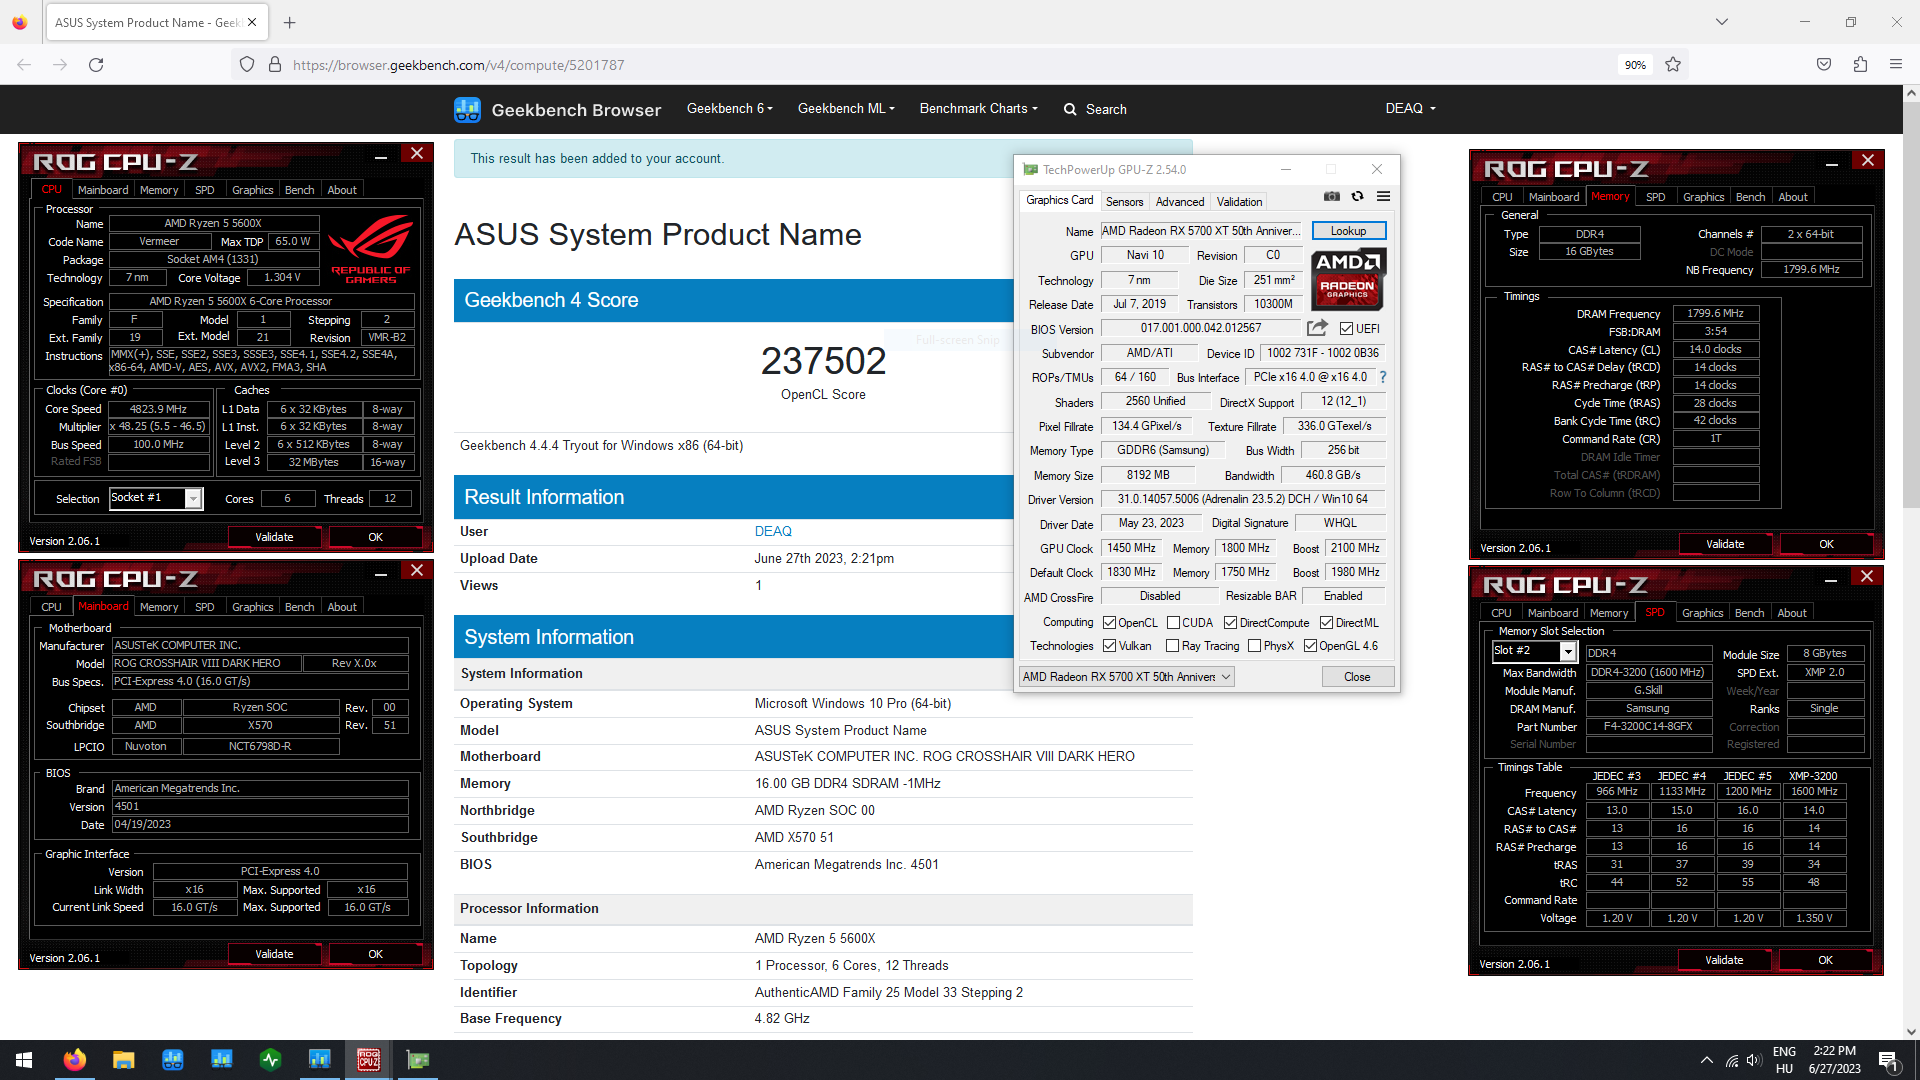Refresh GPU-Z readings
Viewport: 1920px width, 1080px height.
pyautogui.click(x=1357, y=197)
